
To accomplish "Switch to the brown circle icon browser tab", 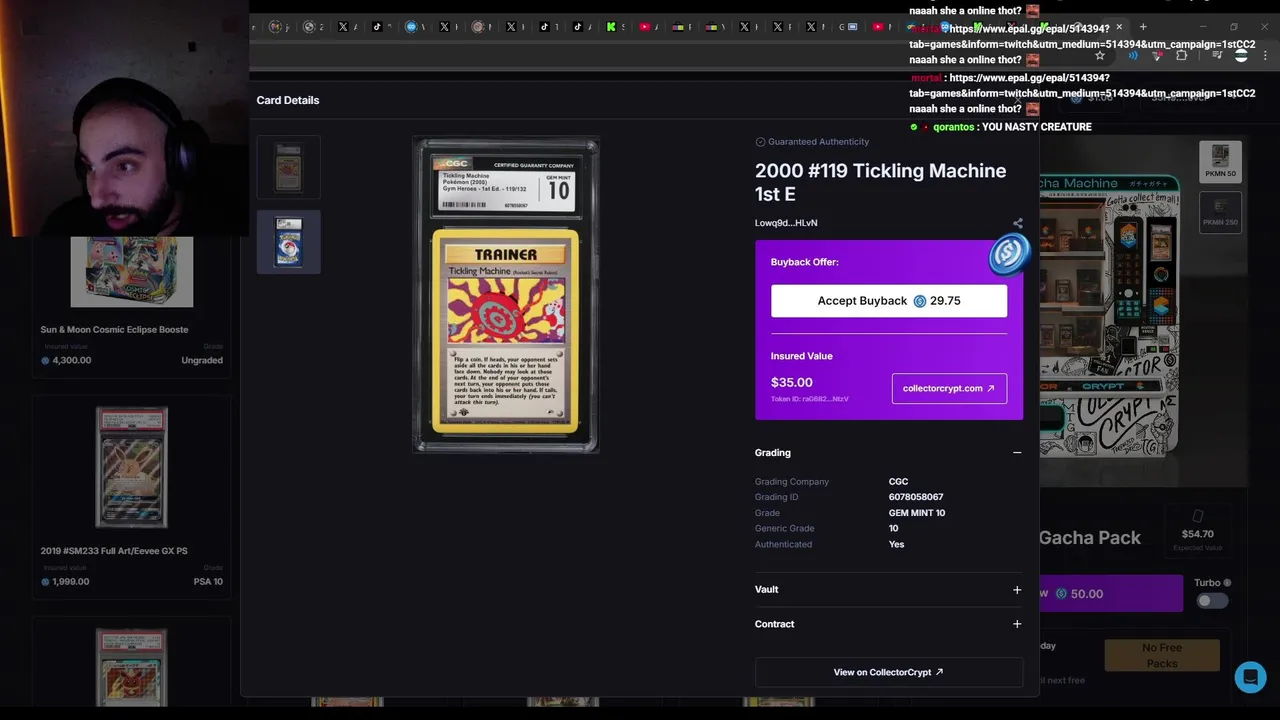I will pos(478,27).
